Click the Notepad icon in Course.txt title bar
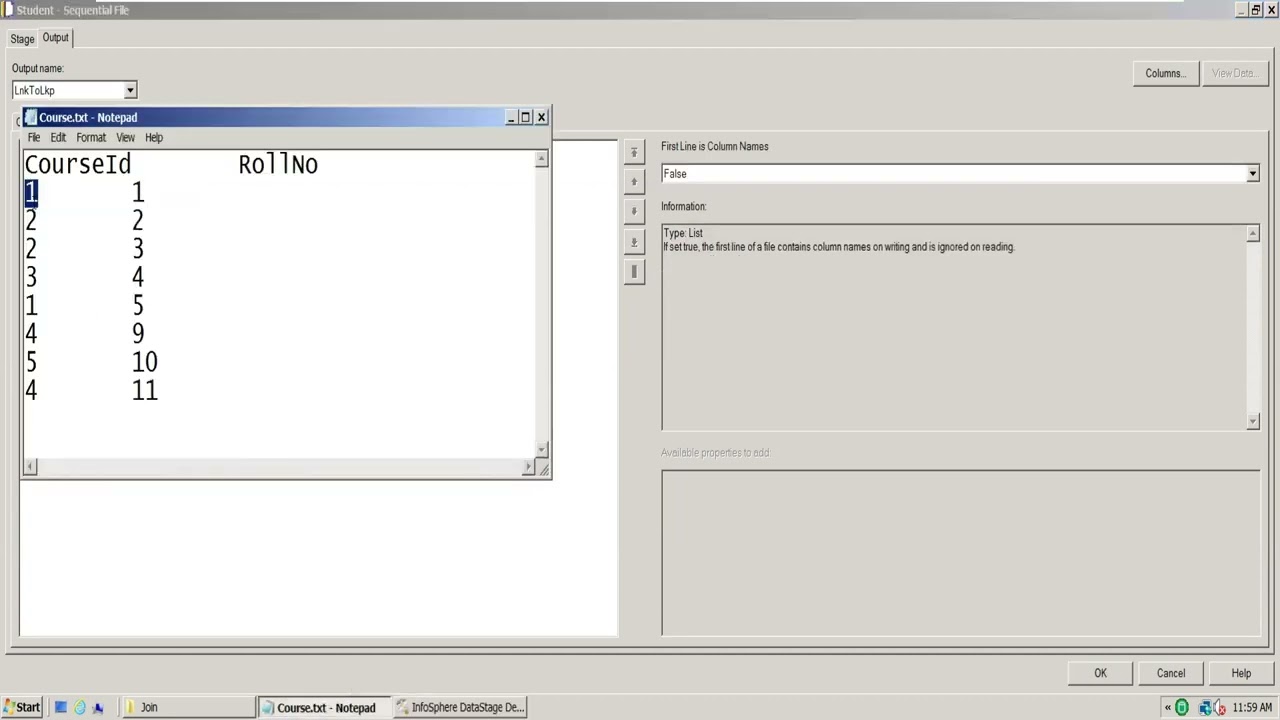Image resolution: width=1280 pixels, height=720 pixels. [x=31, y=117]
